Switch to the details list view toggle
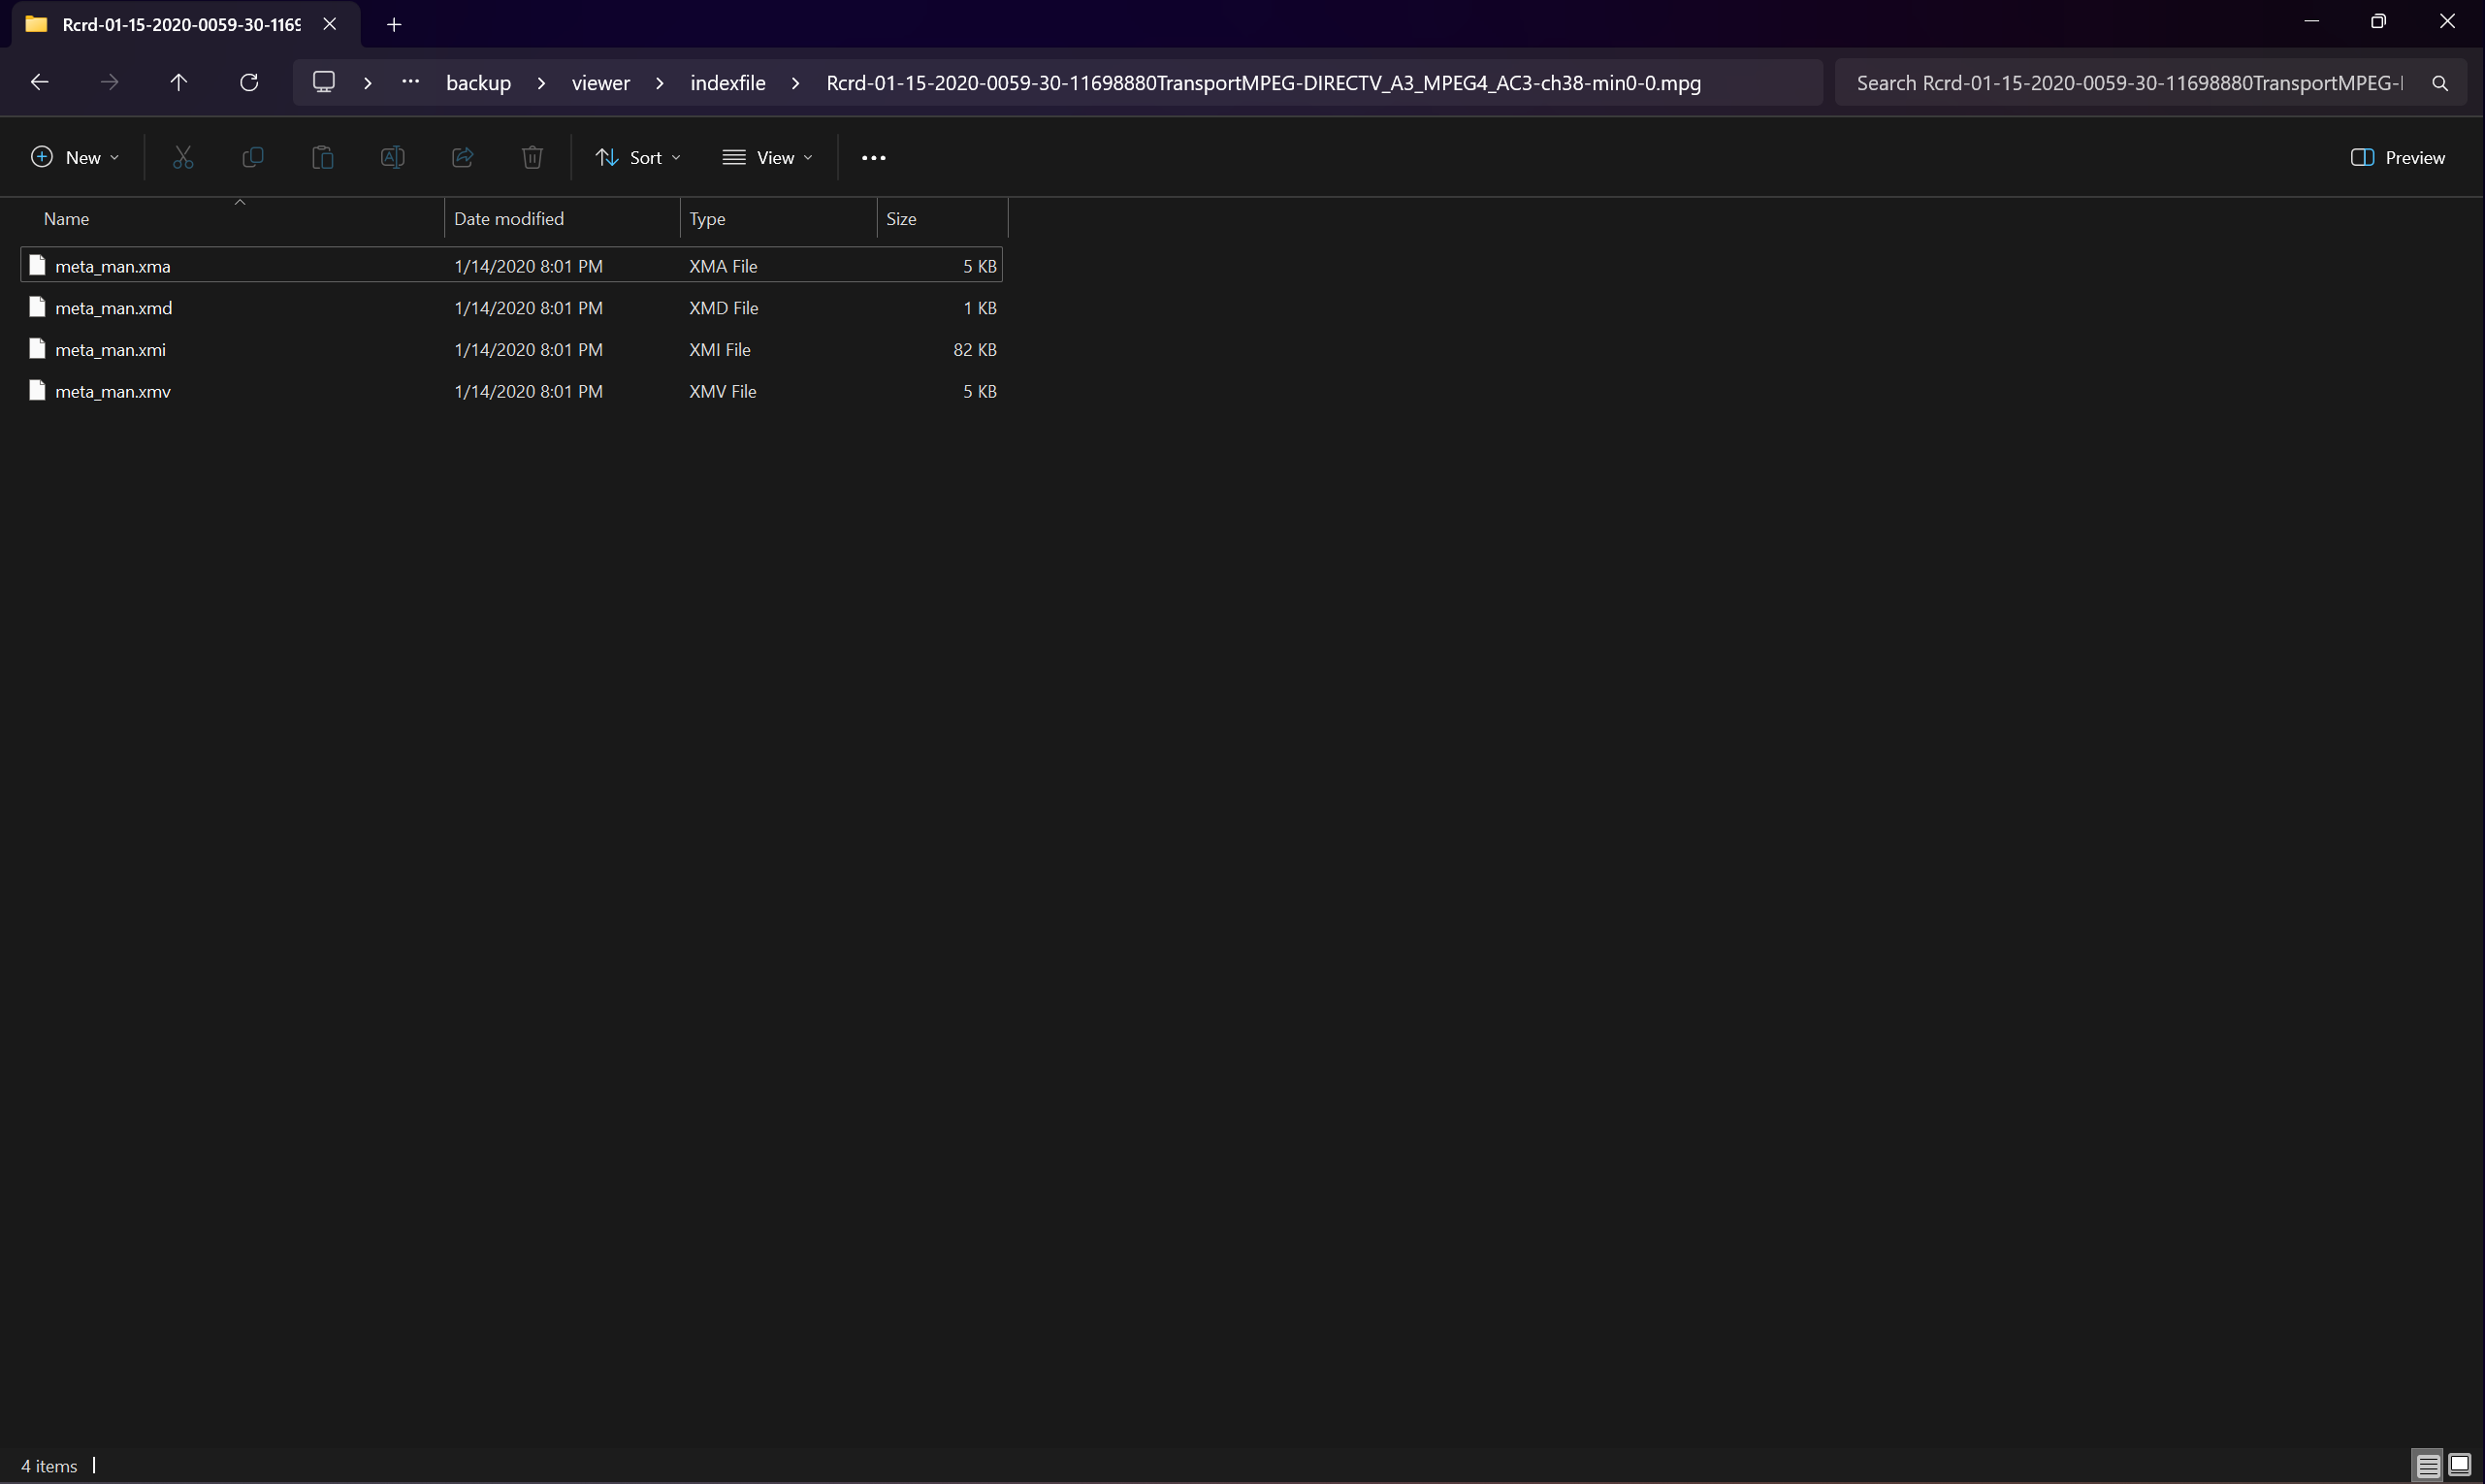 click(2427, 1466)
